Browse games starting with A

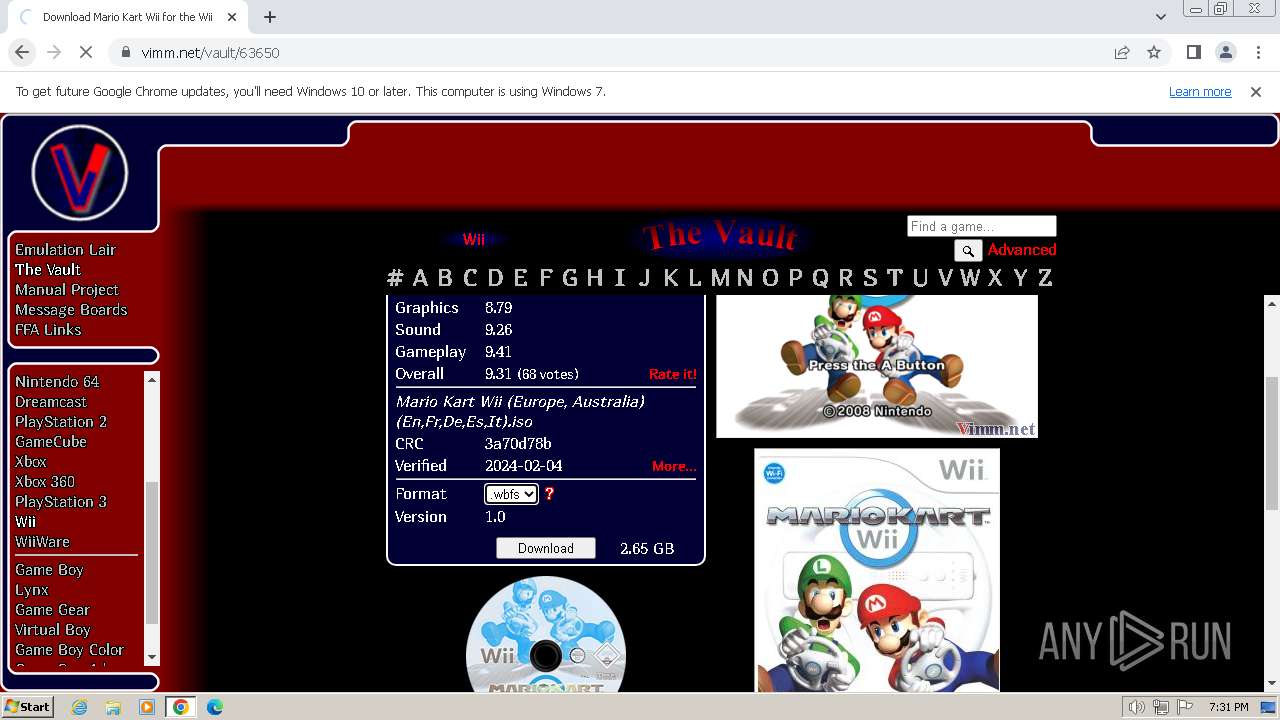[420, 278]
